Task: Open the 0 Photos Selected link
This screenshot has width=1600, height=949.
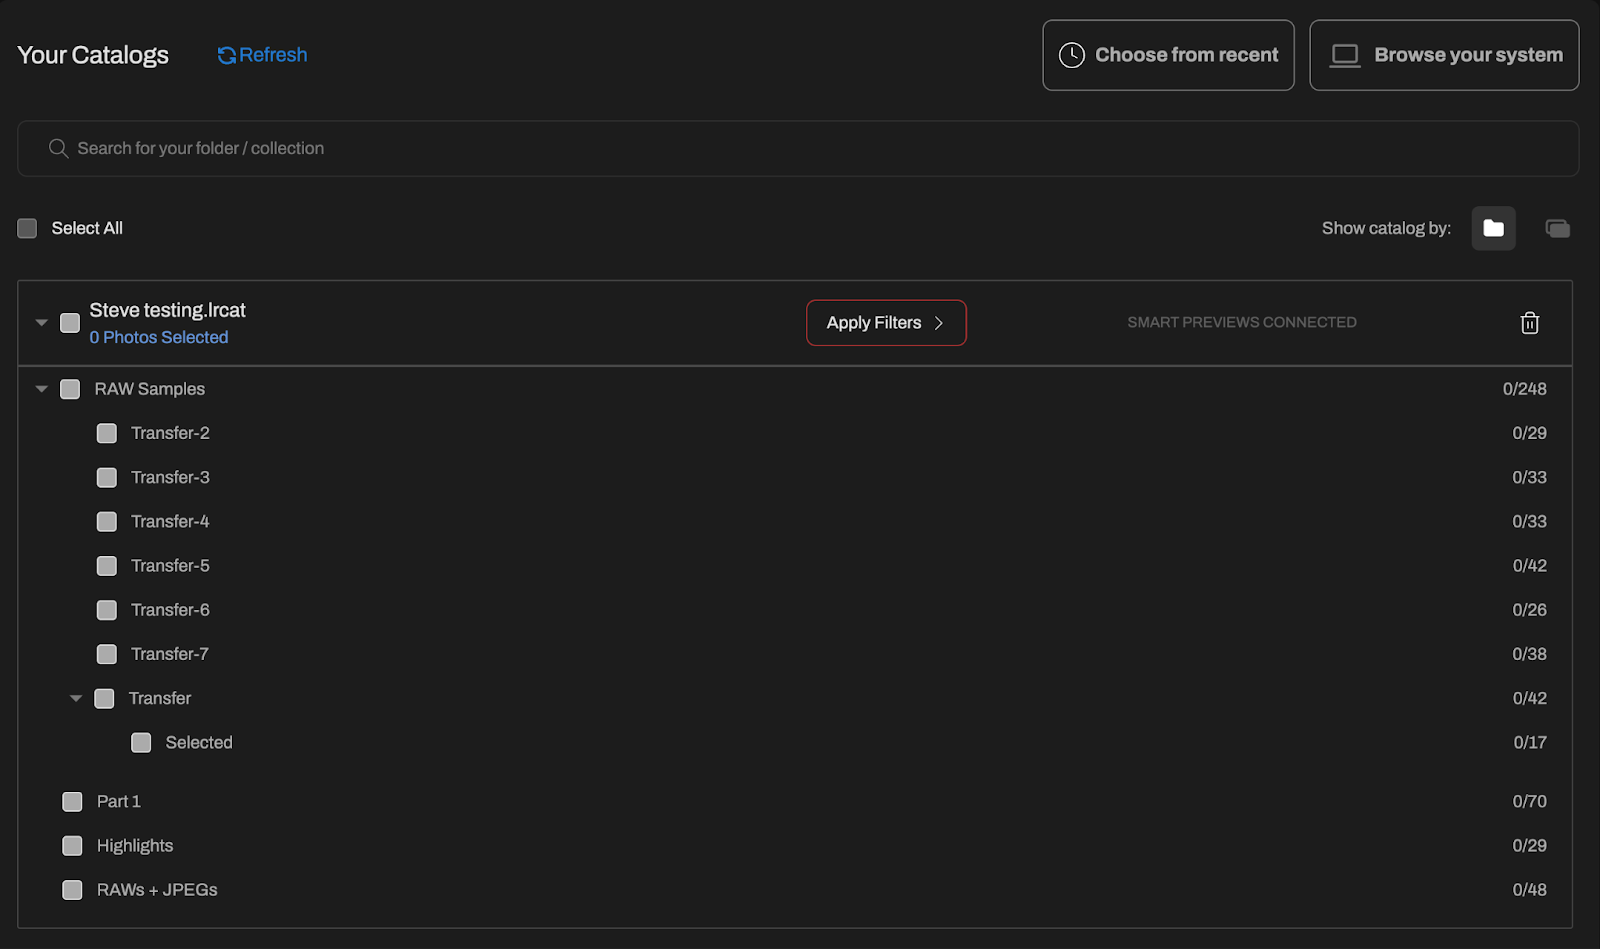Action: click(x=159, y=338)
